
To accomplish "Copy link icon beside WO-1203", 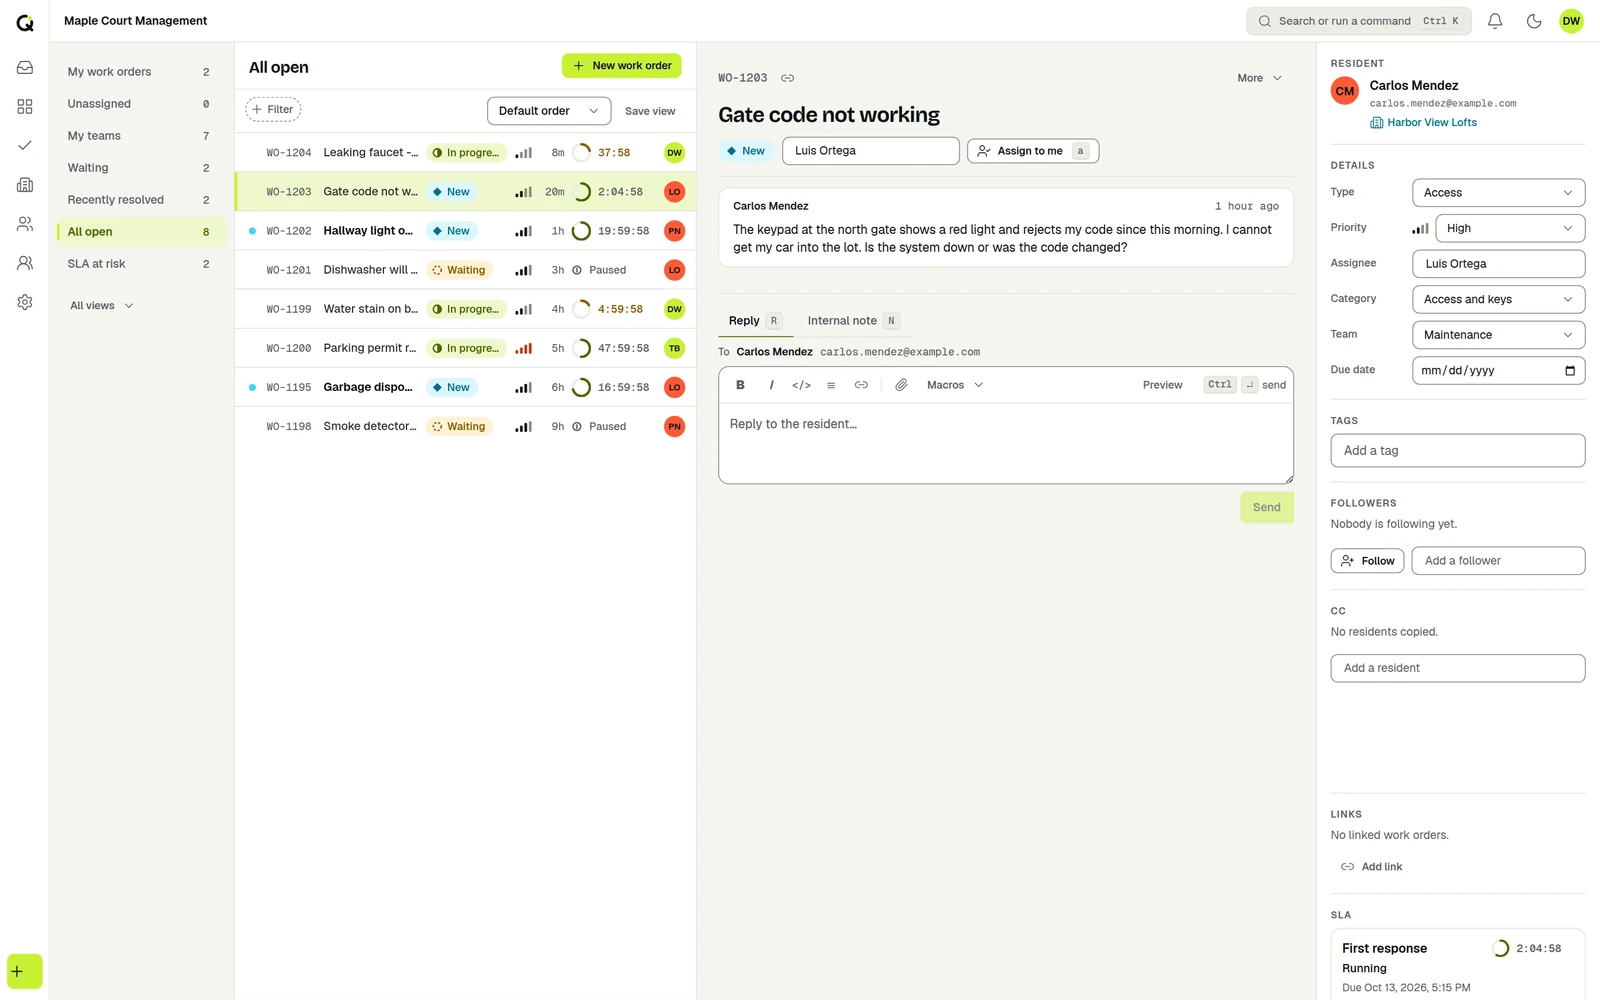I will tap(788, 78).
